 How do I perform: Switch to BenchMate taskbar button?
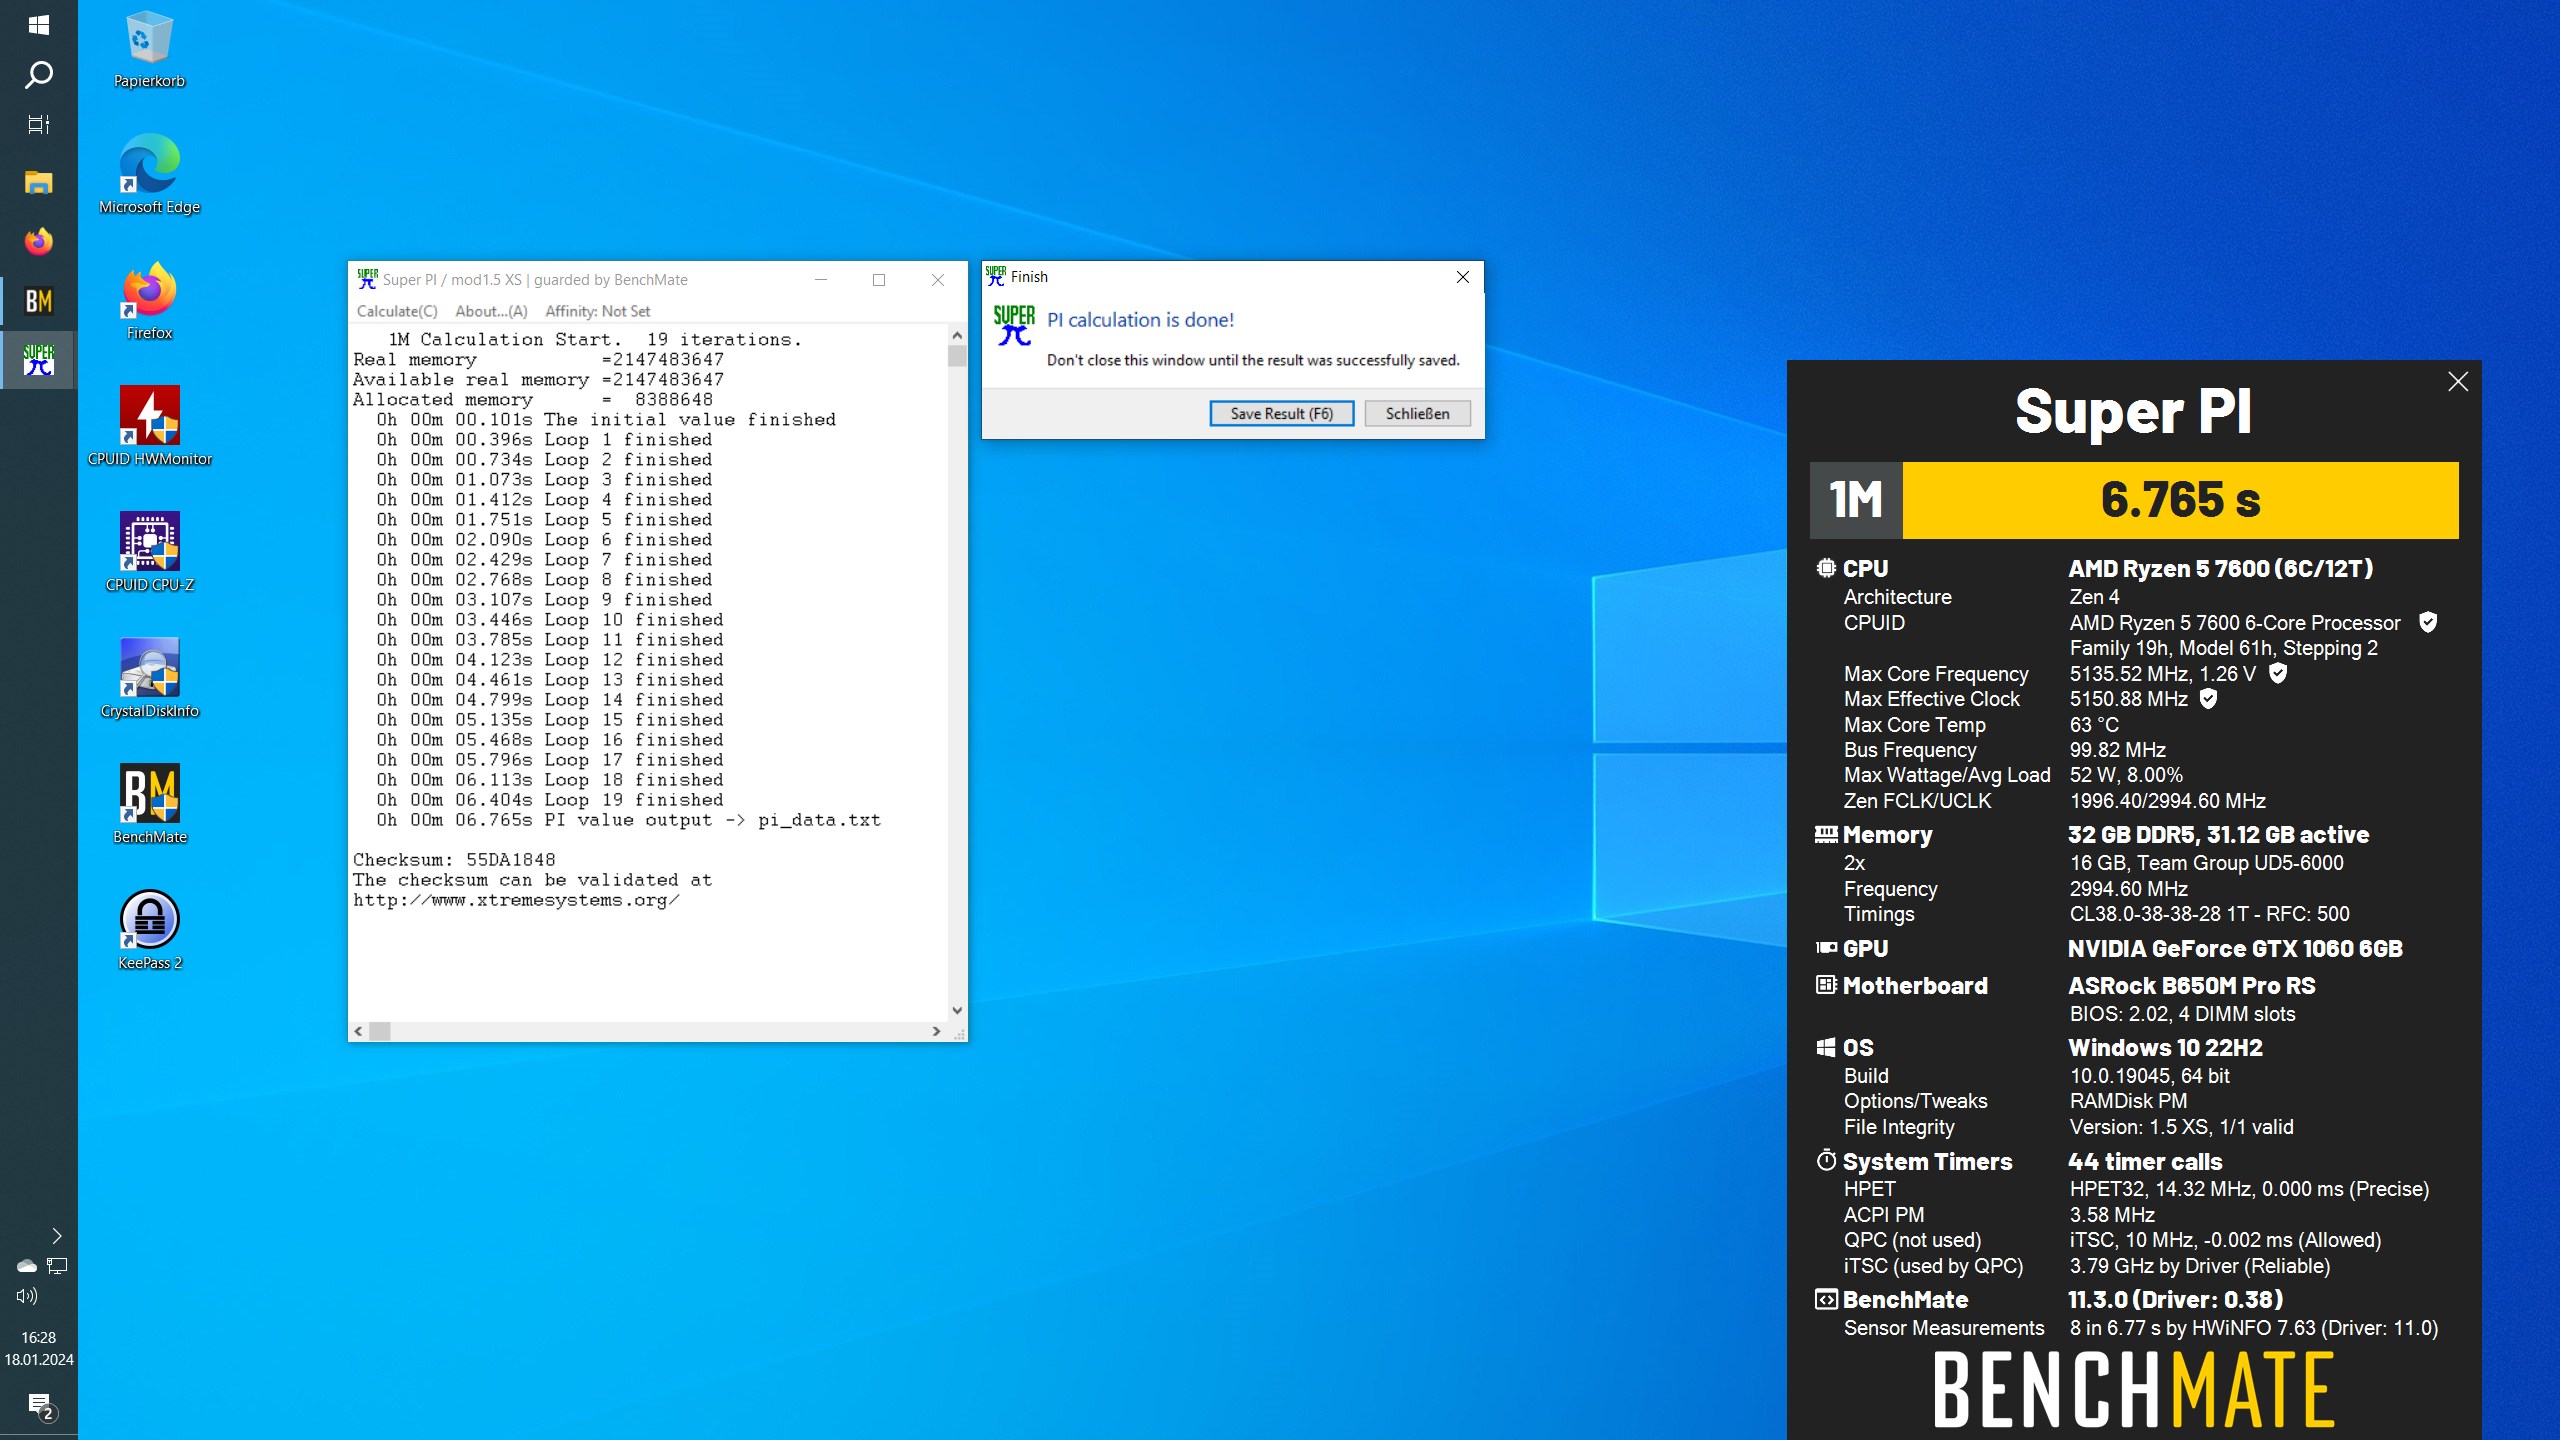coord(38,301)
